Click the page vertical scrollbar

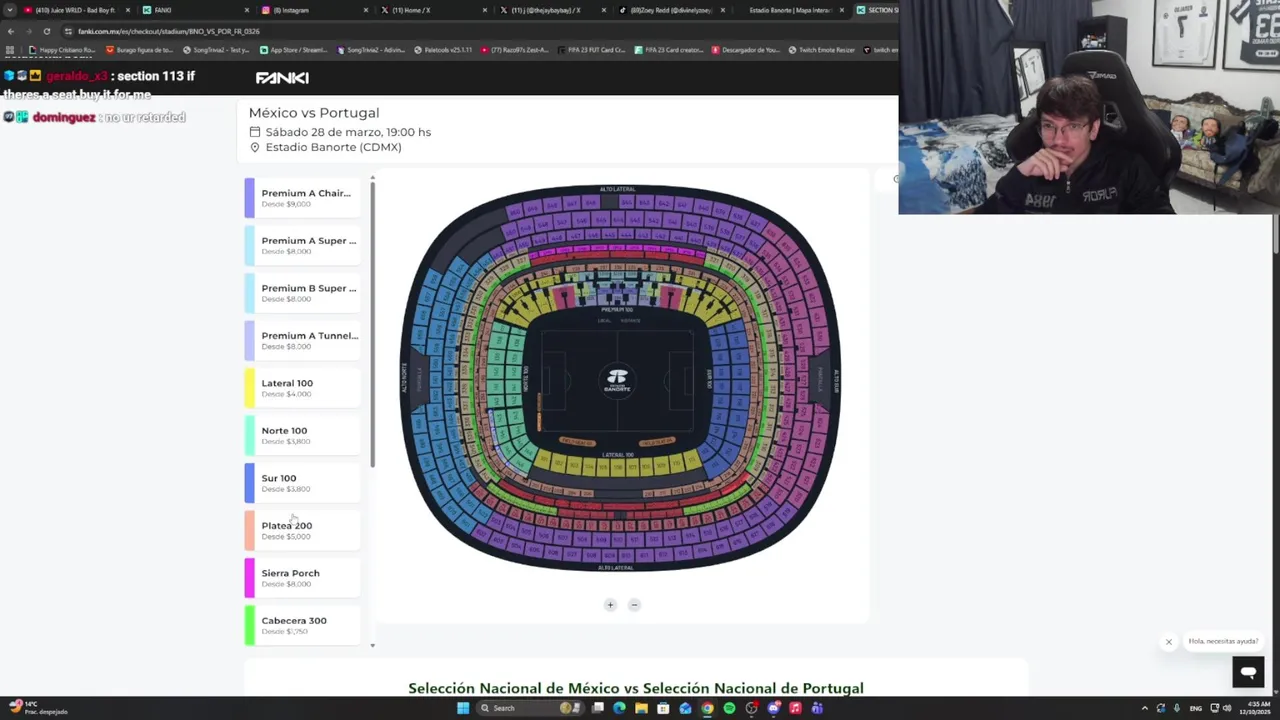tap(1276, 235)
